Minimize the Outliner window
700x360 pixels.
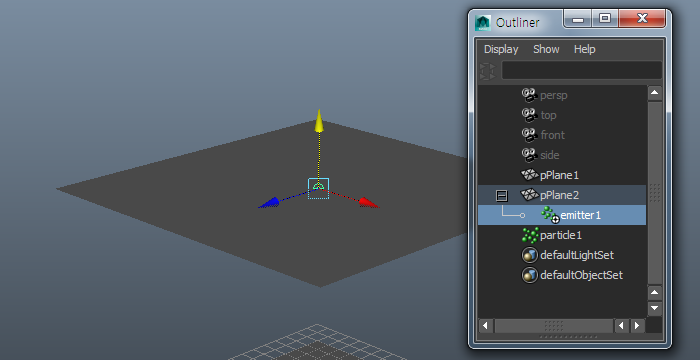[x=578, y=19]
